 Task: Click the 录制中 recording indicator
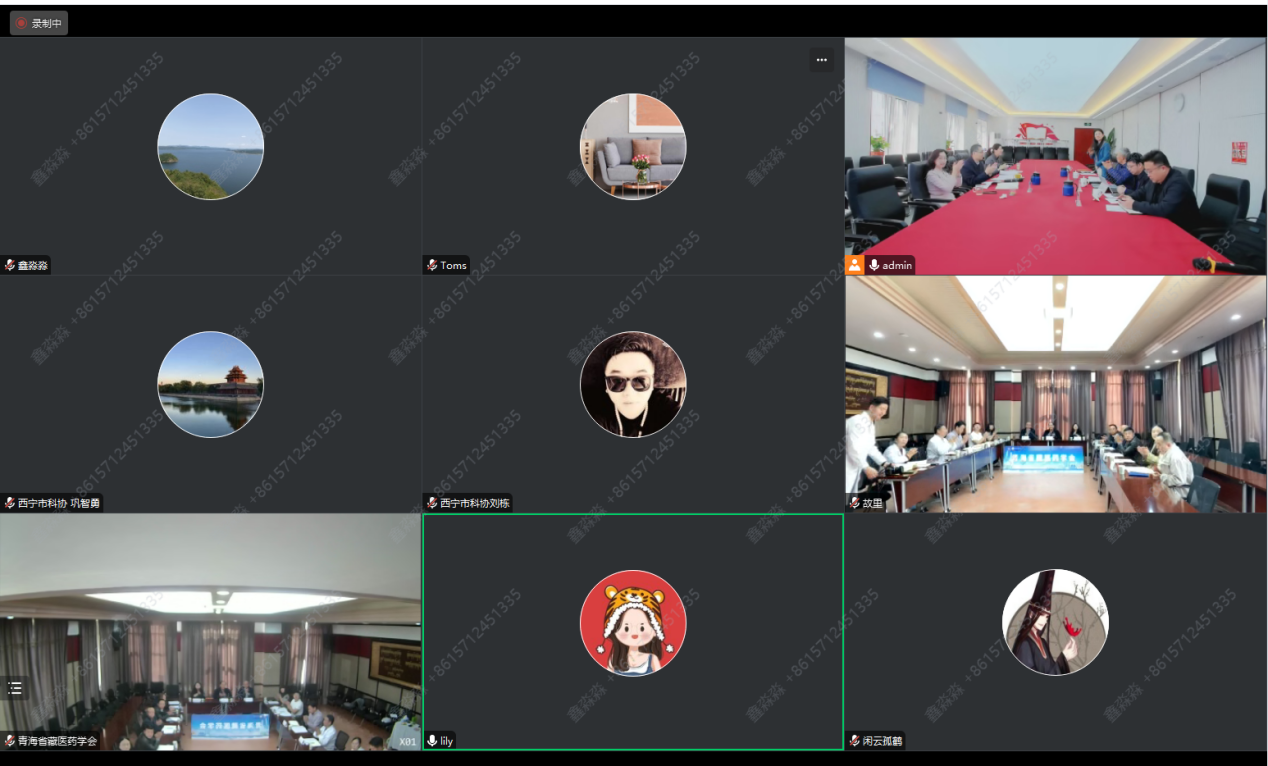tap(39, 23)
